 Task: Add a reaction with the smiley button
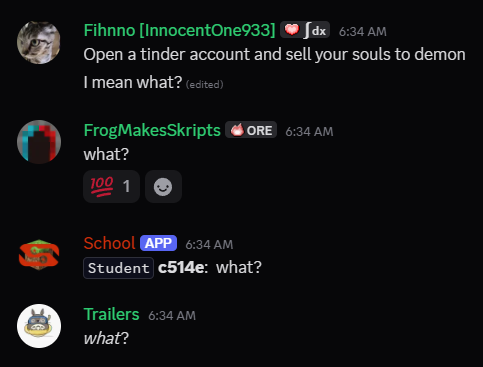[x=163, y=186]
